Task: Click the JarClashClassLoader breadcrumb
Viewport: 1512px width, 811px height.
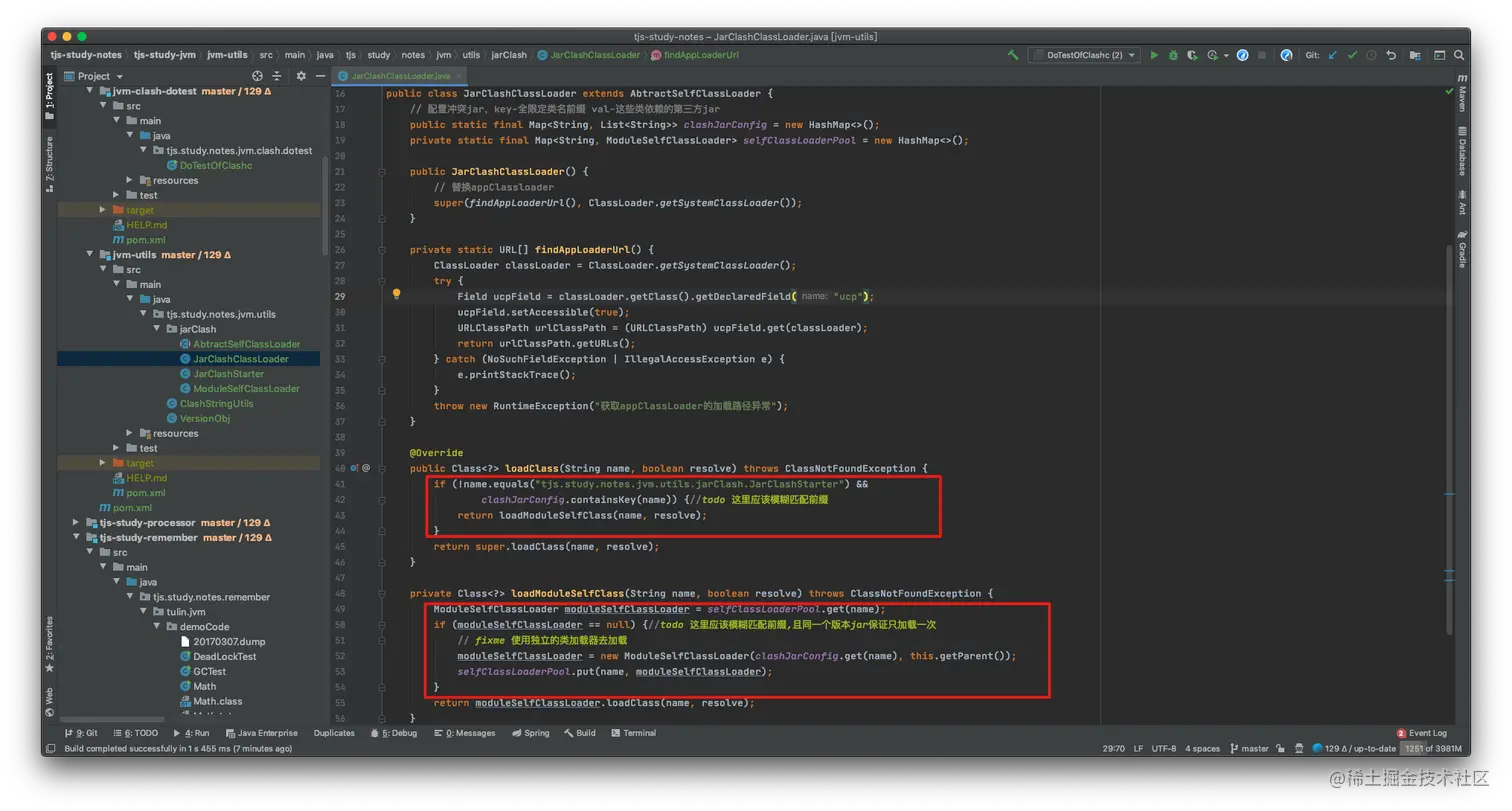Action: tap(589, 55)
